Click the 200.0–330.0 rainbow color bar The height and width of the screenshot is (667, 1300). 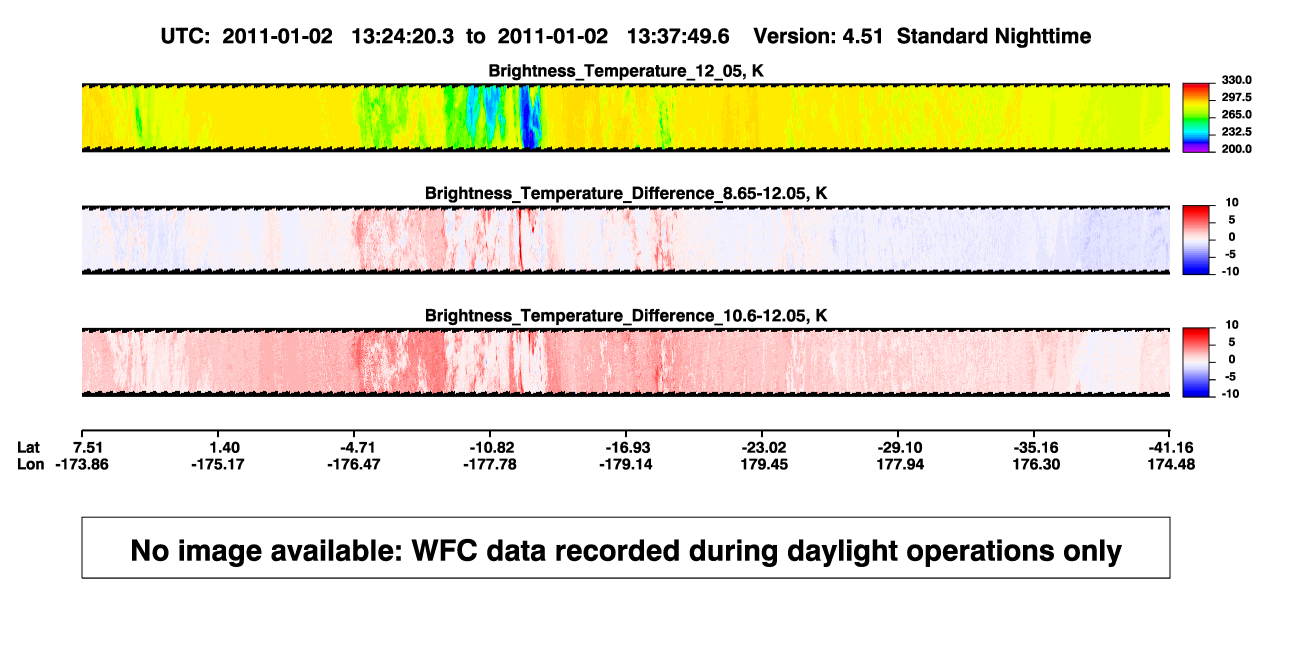[x=1197, y=118]
